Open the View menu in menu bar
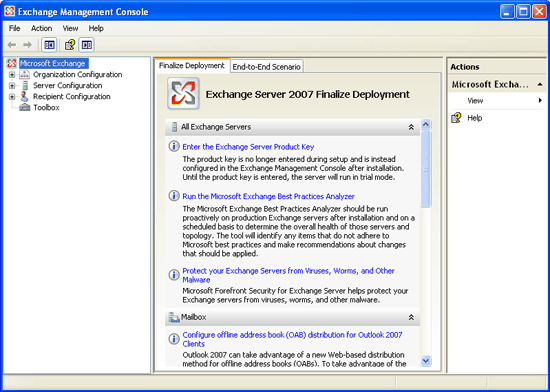 point(70,28)
